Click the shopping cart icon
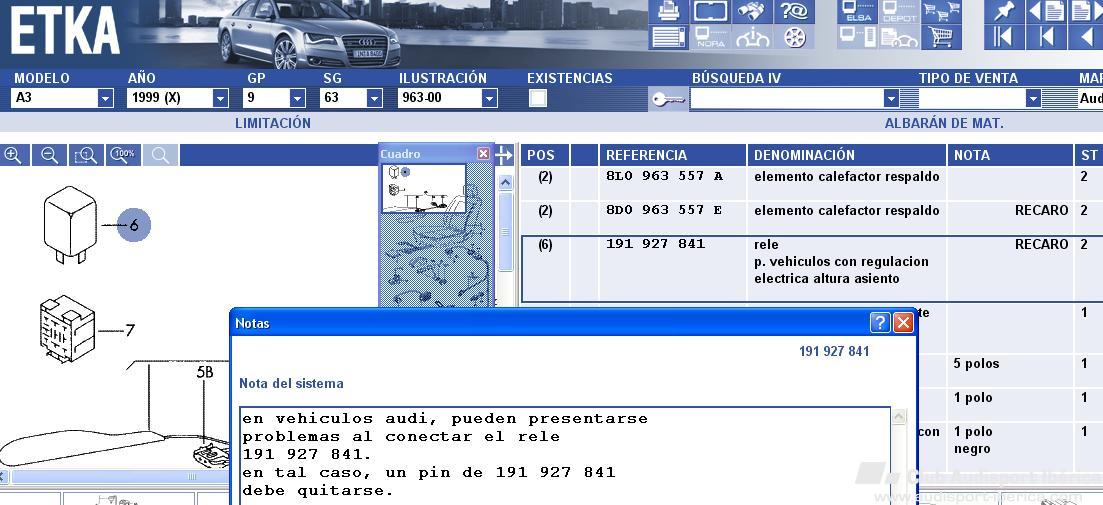 [x=940, y=38]
